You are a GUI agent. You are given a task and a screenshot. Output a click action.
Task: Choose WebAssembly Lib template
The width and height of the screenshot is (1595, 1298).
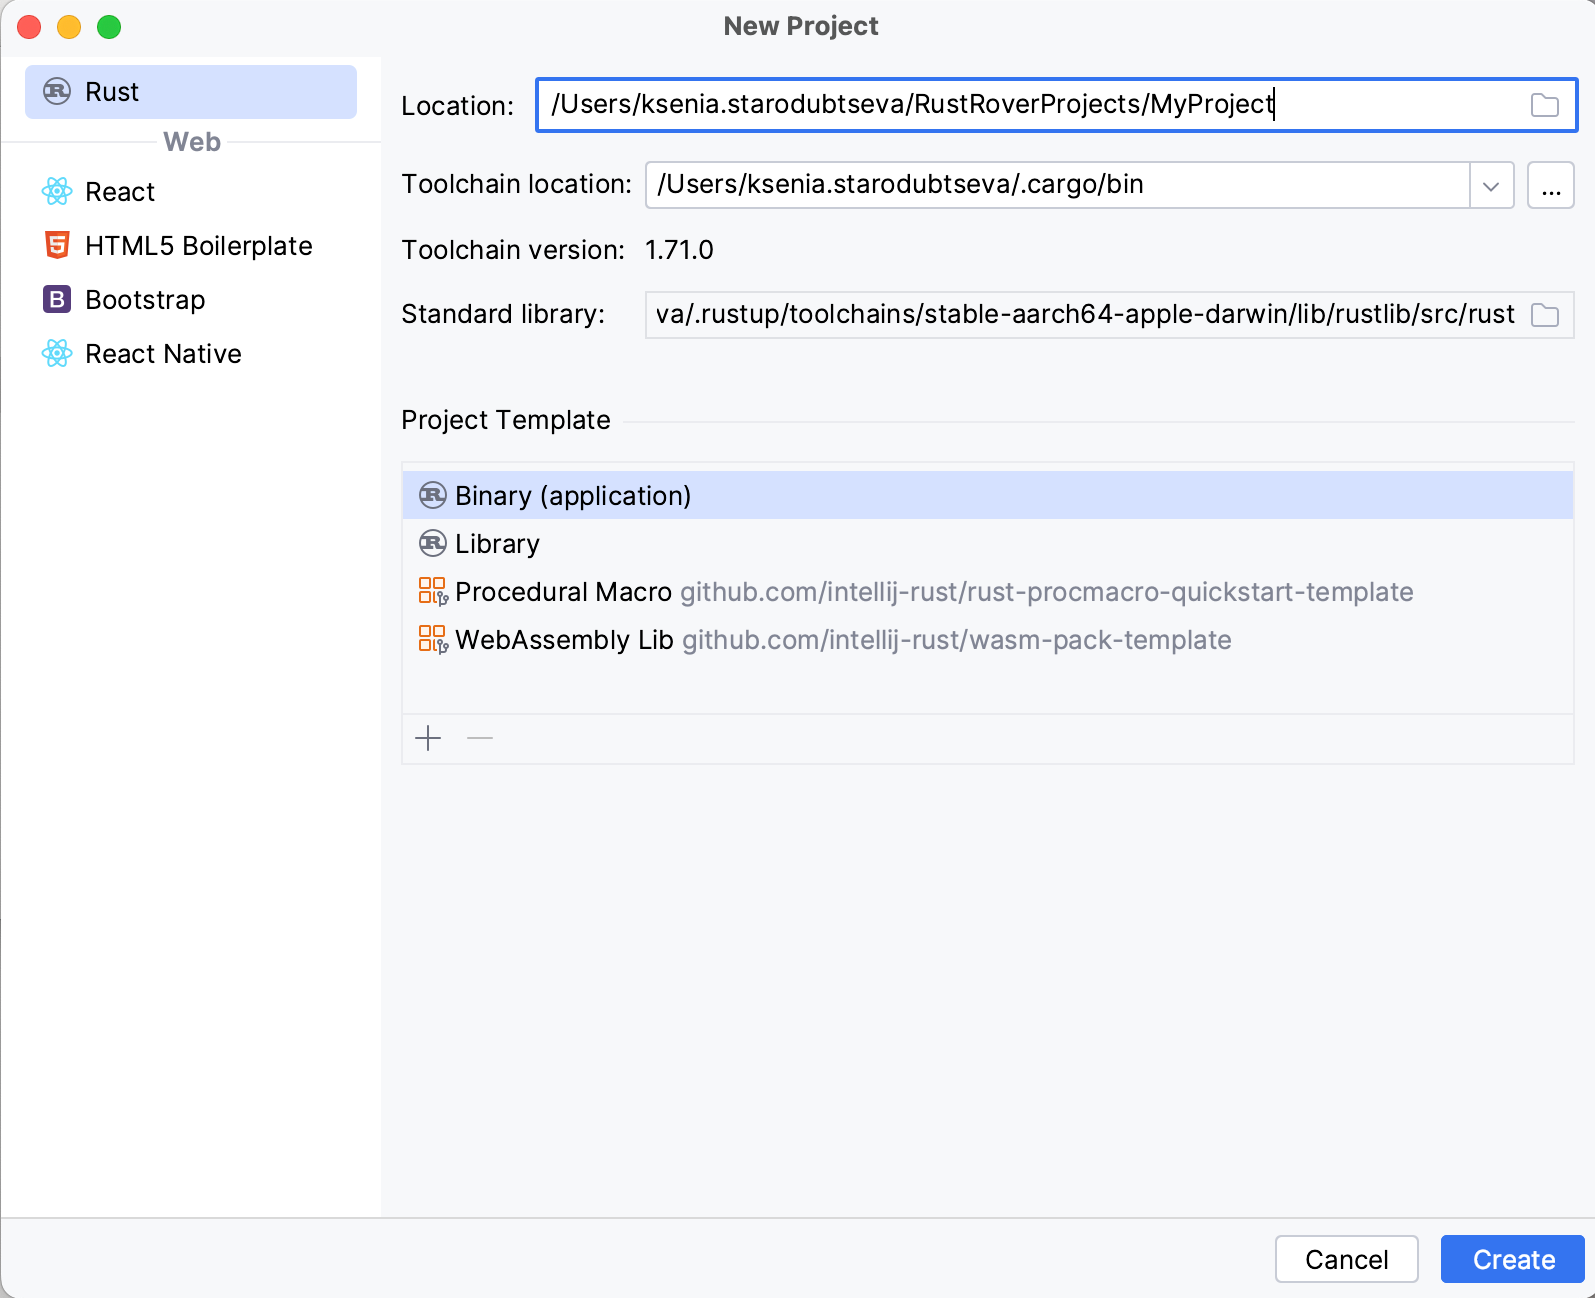click(x=564, y=640)
